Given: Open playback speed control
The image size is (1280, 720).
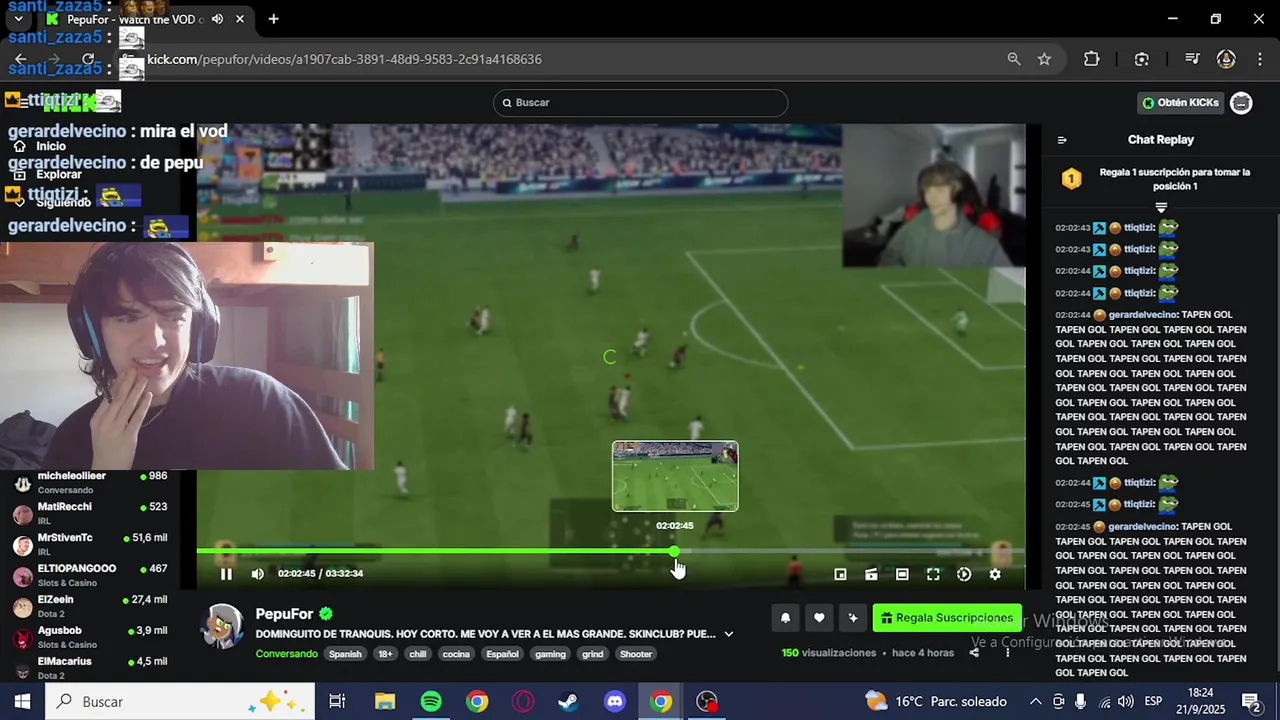Looking at the screenshot, I should point(964,574).
